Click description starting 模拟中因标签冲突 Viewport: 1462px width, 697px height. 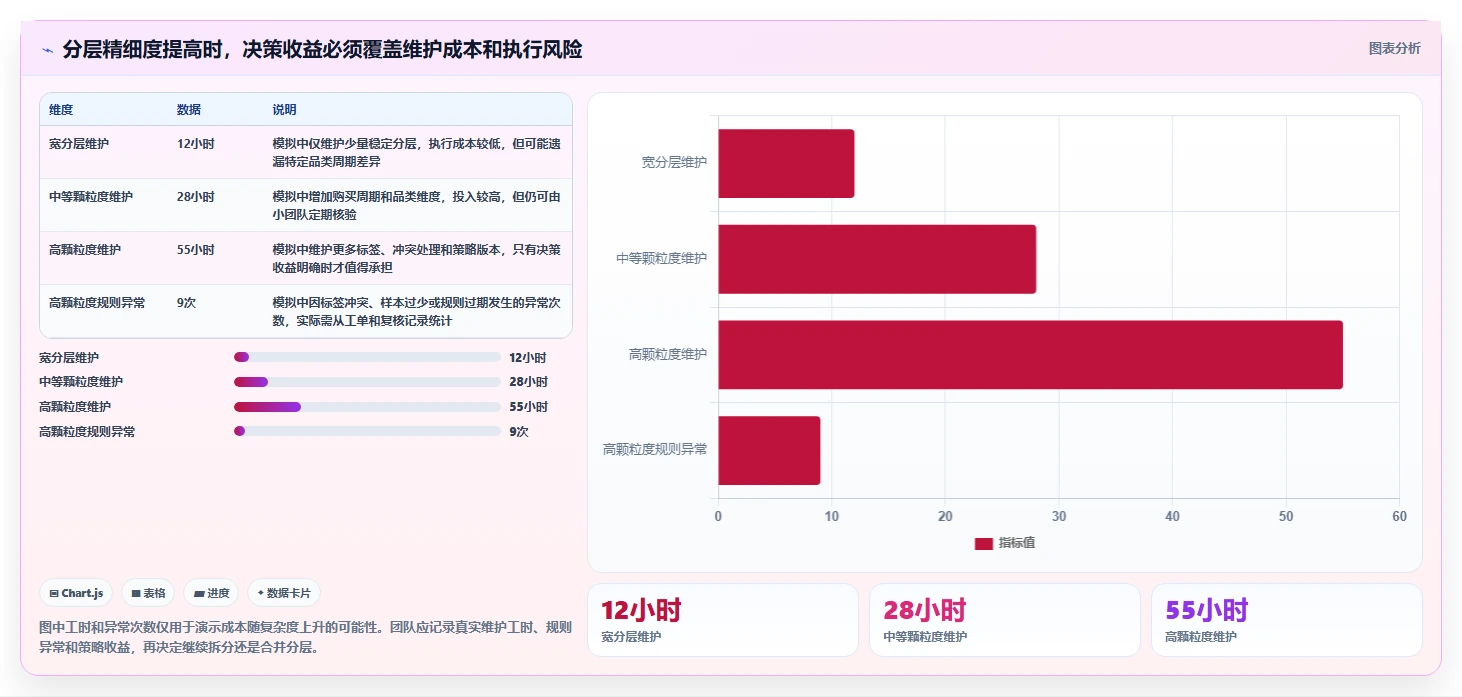click(x=417, y=311)
